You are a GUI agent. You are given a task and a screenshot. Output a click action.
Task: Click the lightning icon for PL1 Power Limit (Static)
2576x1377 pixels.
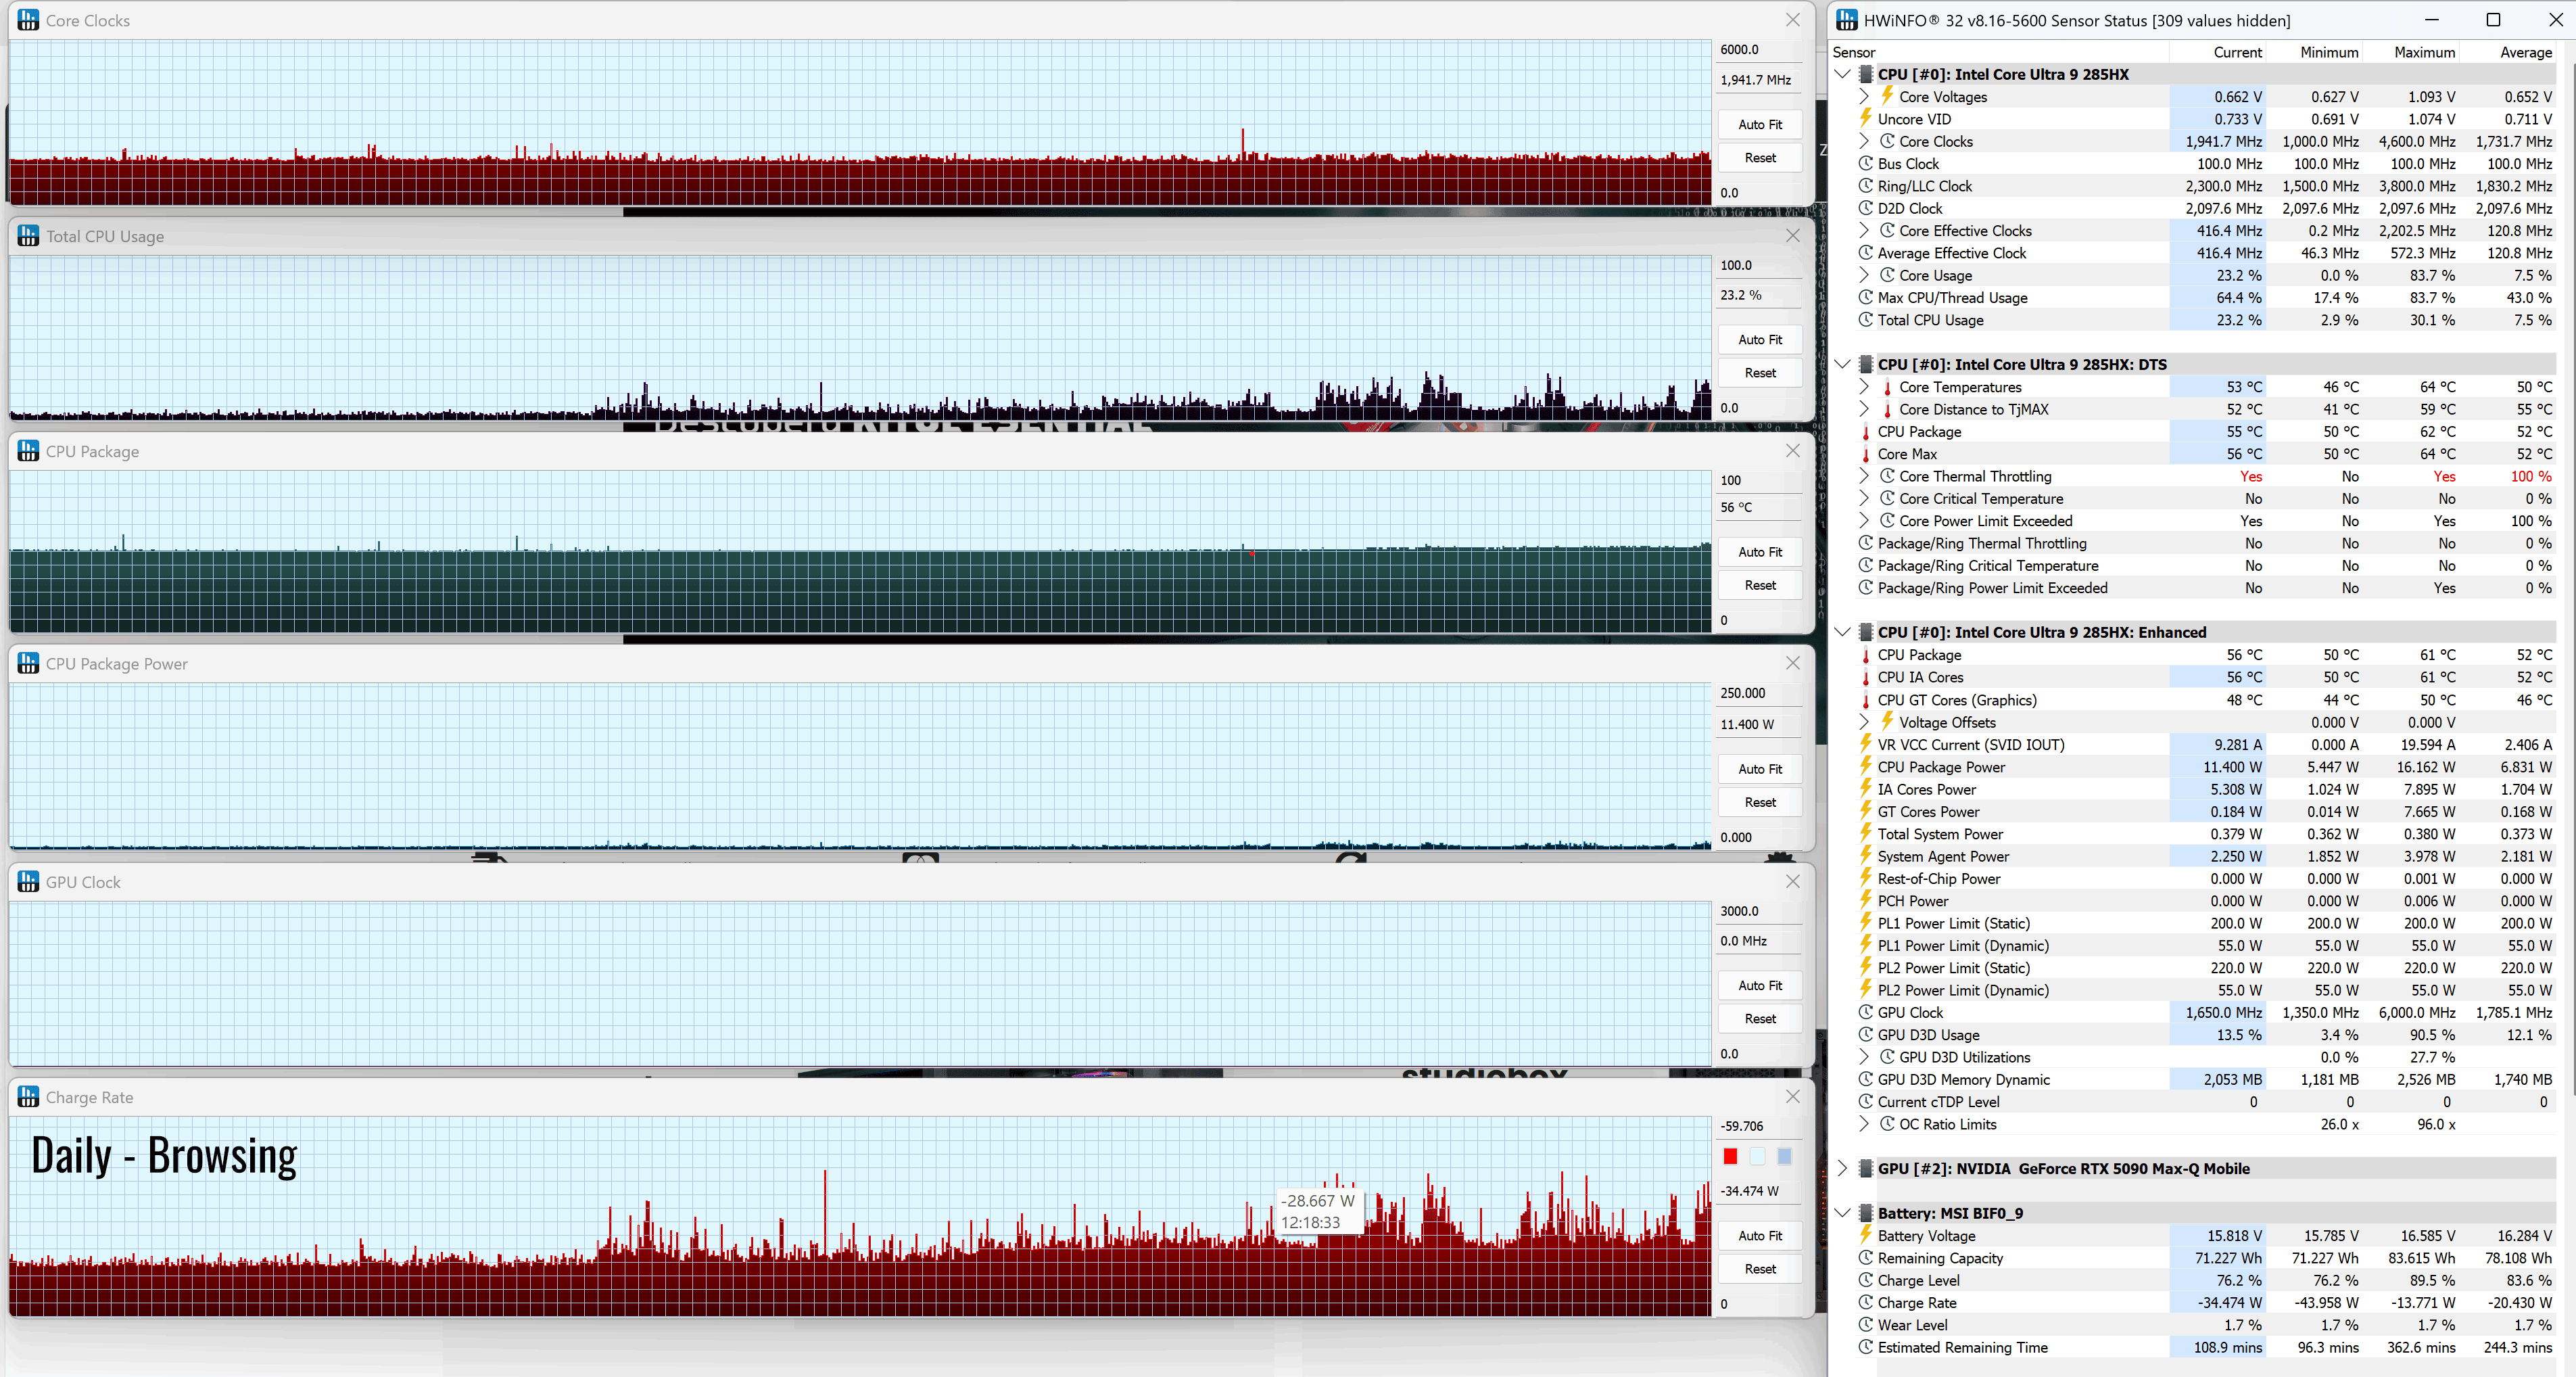click(1865, 922)
